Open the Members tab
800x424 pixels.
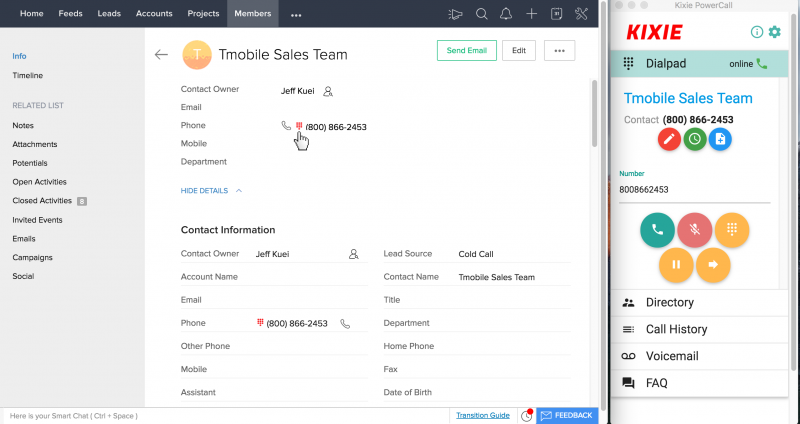click(x=253, y=14)
